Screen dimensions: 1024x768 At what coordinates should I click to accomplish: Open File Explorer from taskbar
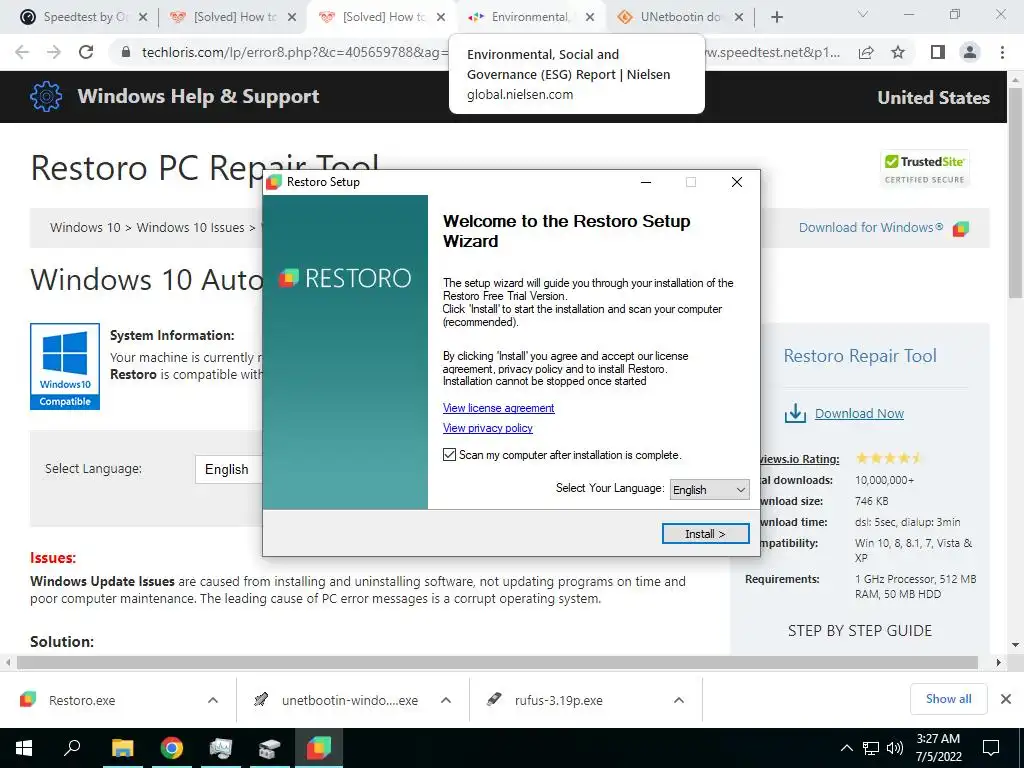(x=122, y=748)
